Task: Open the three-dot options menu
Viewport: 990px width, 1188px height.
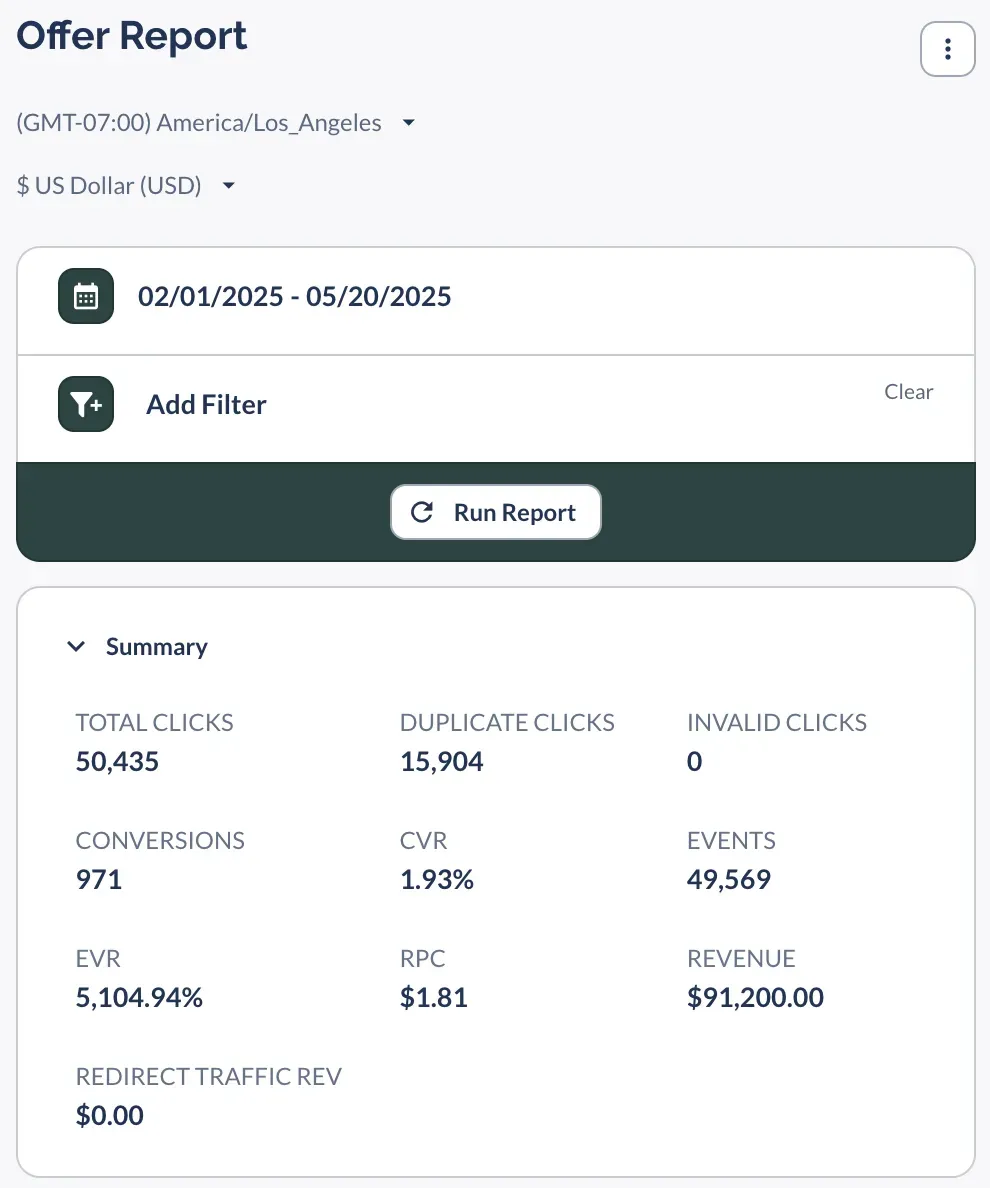Action: click(x=947, y=48)
